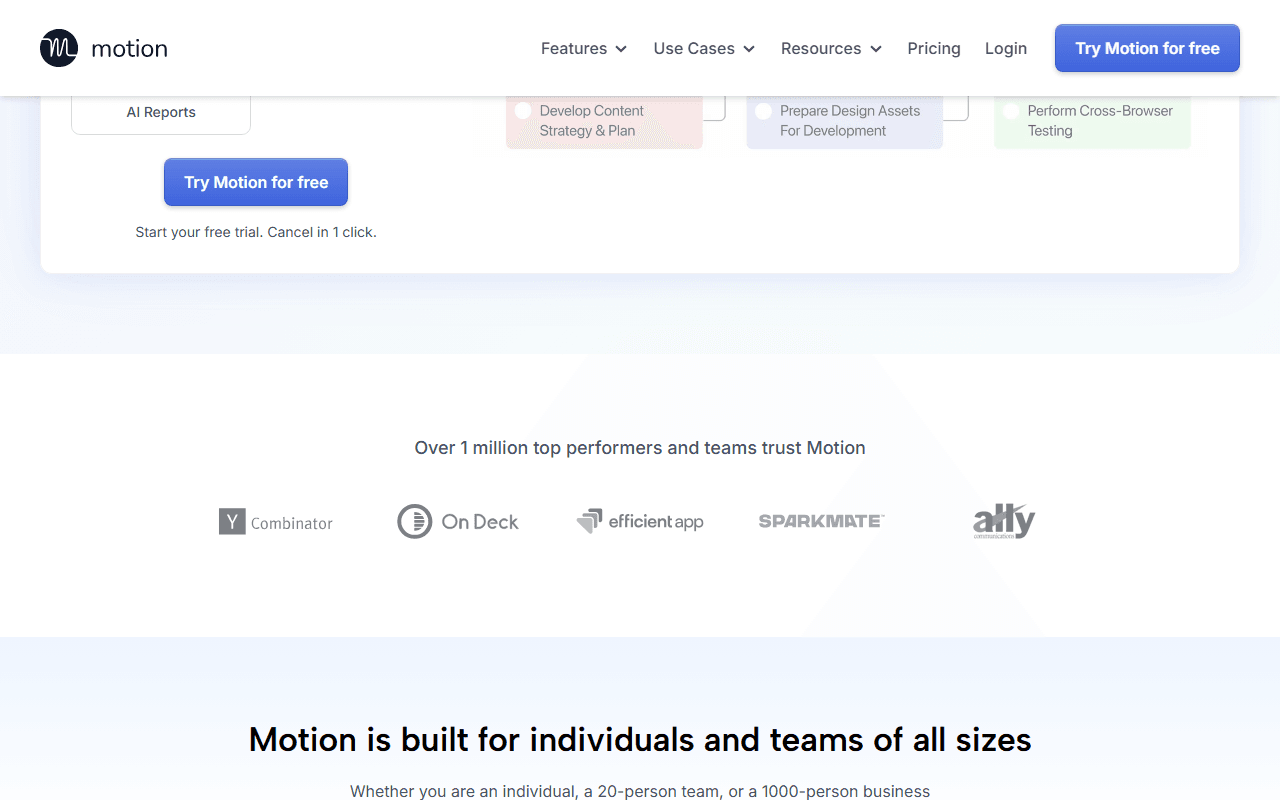The image size is (1280, 800).
Task: Select the AI Reports tab
Action: [x=161, y=112]
